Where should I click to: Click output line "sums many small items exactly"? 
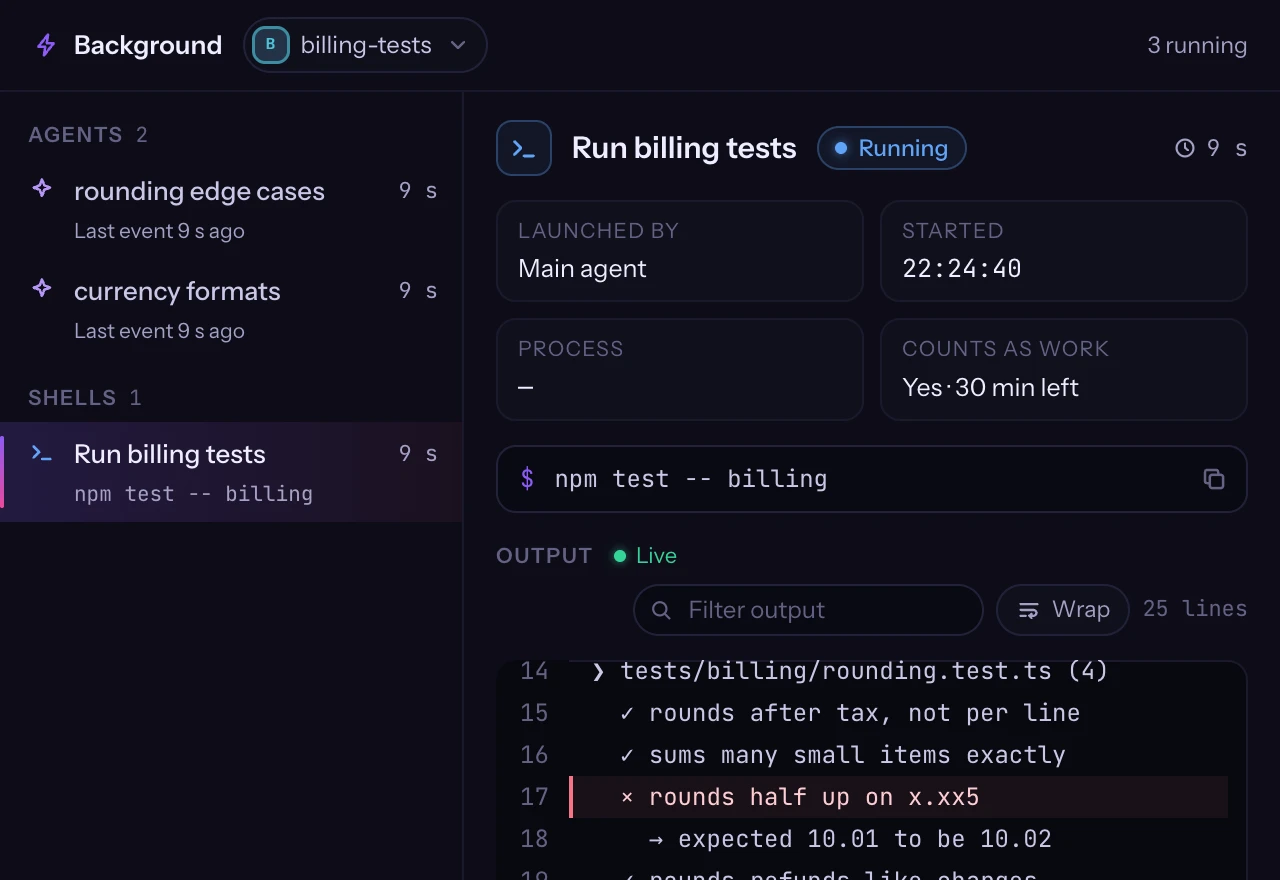coord(857,755)
